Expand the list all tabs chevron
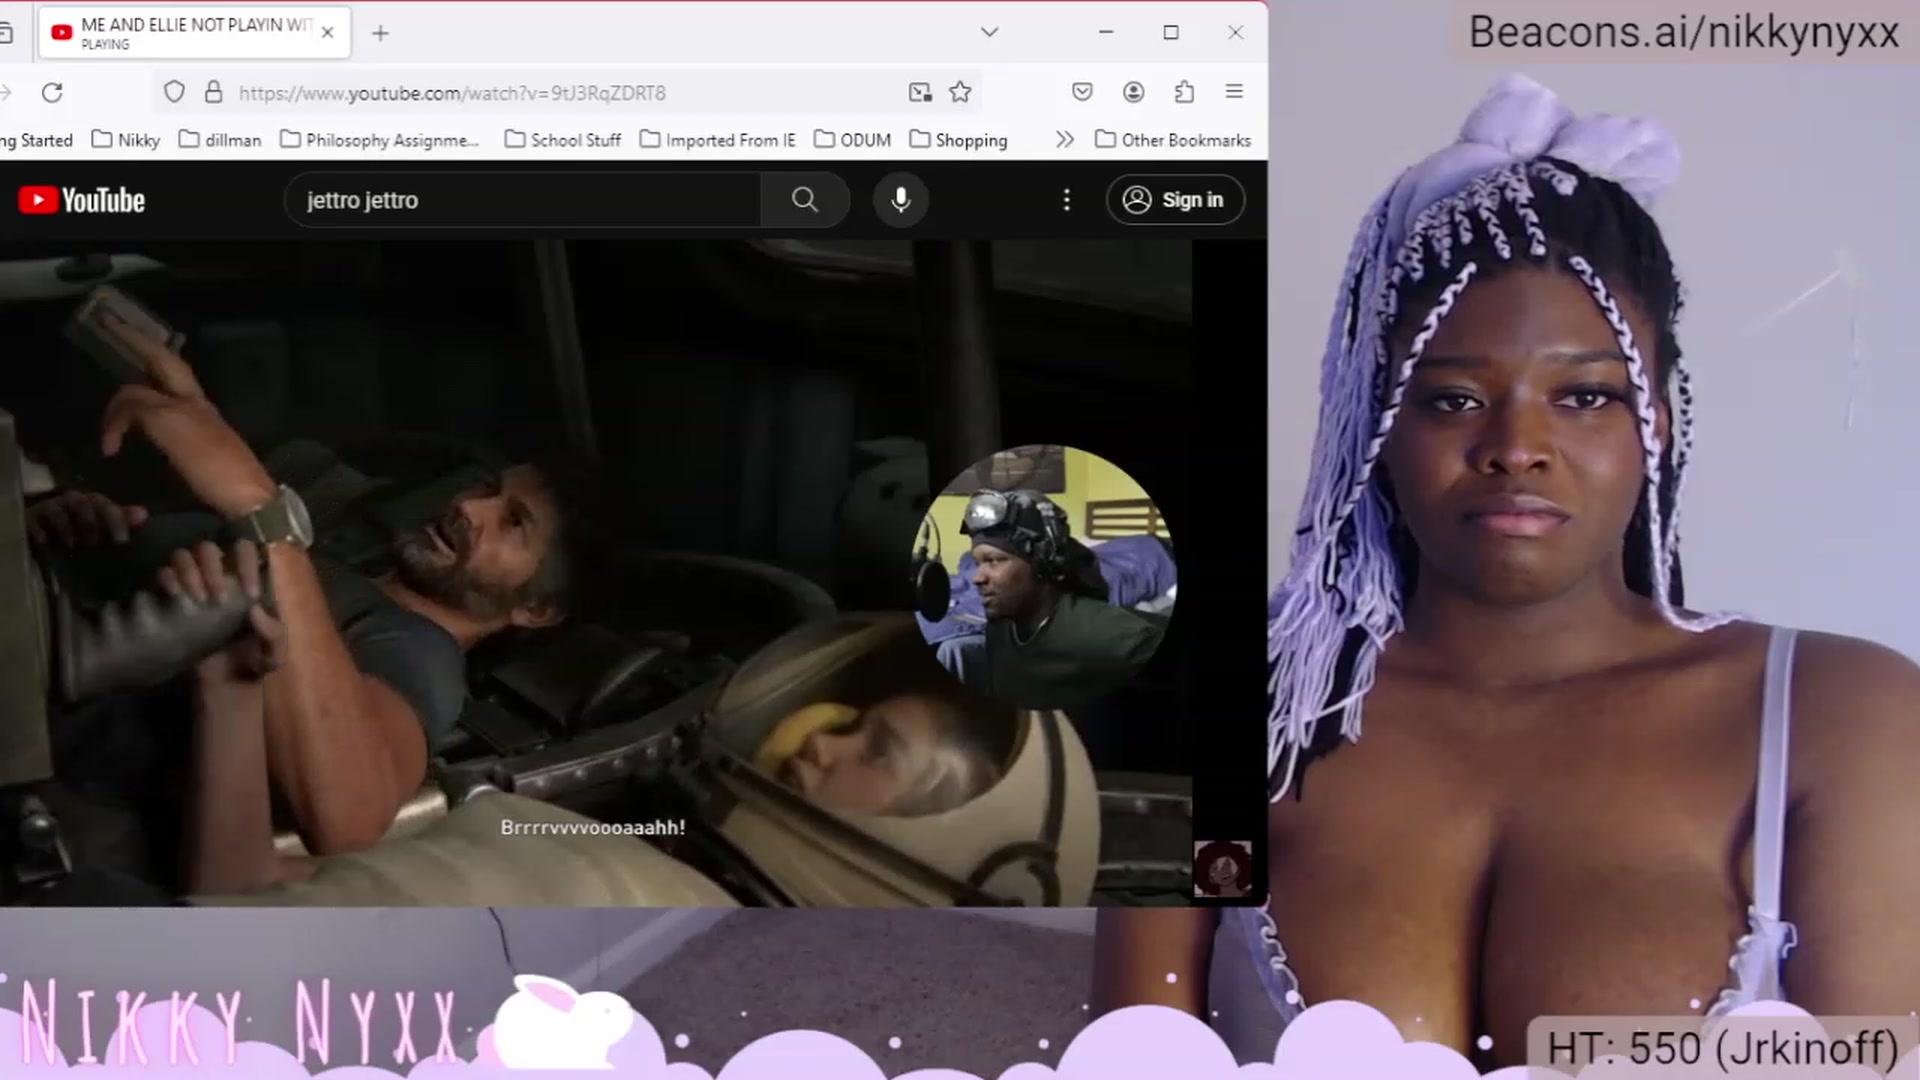Image resolution: width=1920 pixels, height=1080 pixels. (x=989, y=32)
